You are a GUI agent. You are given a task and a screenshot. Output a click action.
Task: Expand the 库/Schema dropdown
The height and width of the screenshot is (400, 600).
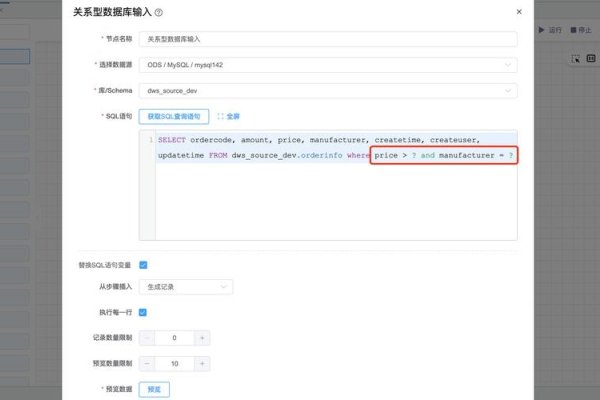coord(328,91)
